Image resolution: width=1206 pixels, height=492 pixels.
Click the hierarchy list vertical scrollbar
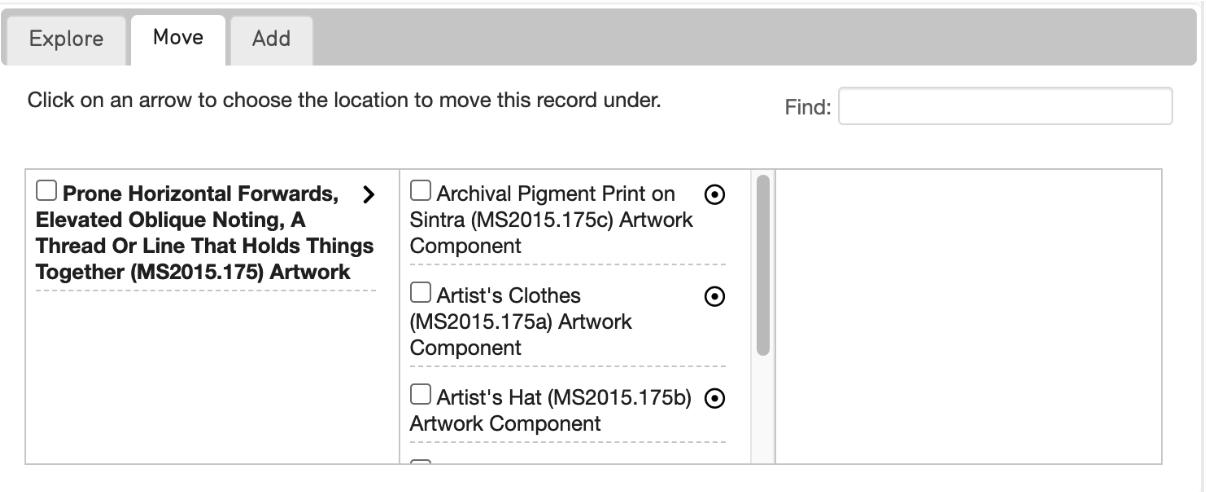762,265
